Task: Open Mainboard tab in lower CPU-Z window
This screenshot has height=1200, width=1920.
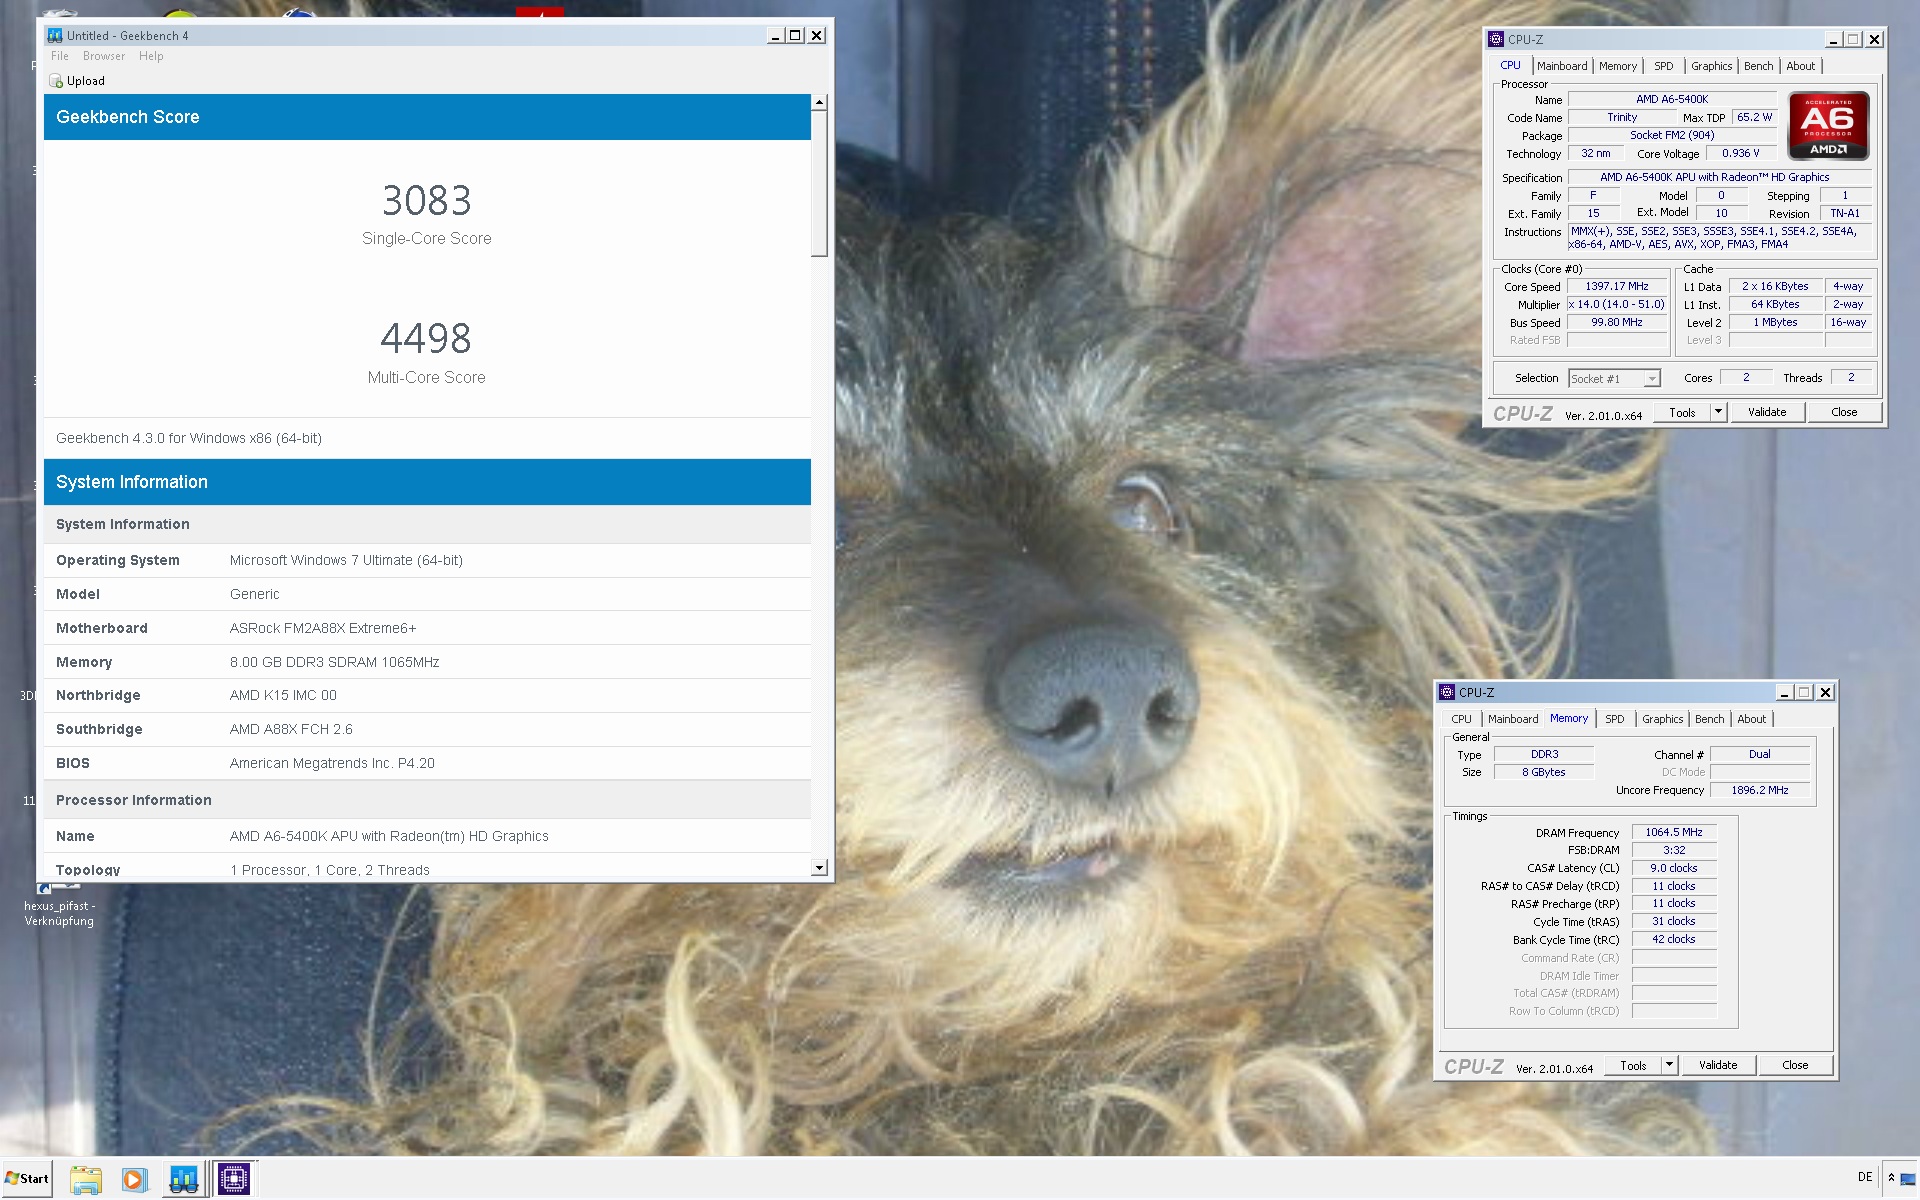Action: 1513,719
